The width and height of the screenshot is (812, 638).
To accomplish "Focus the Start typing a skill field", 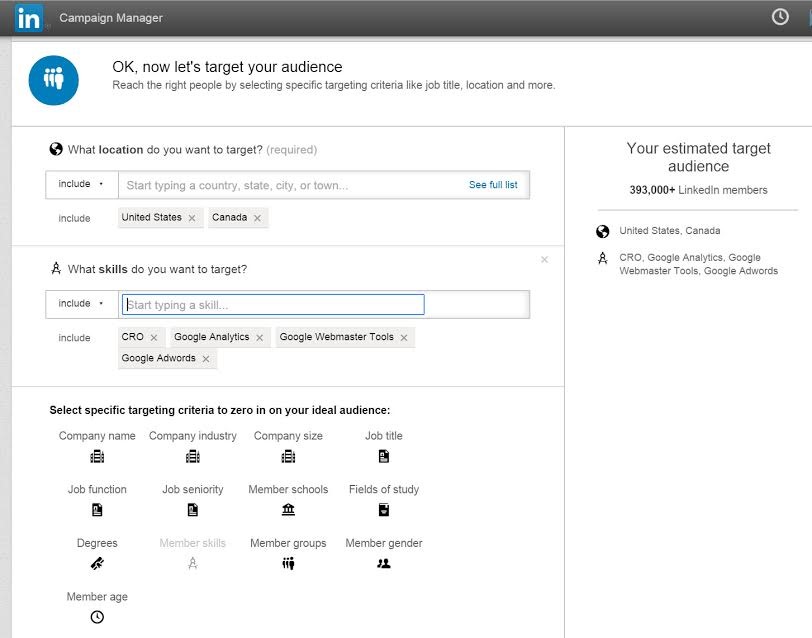I will coord(273,304).
